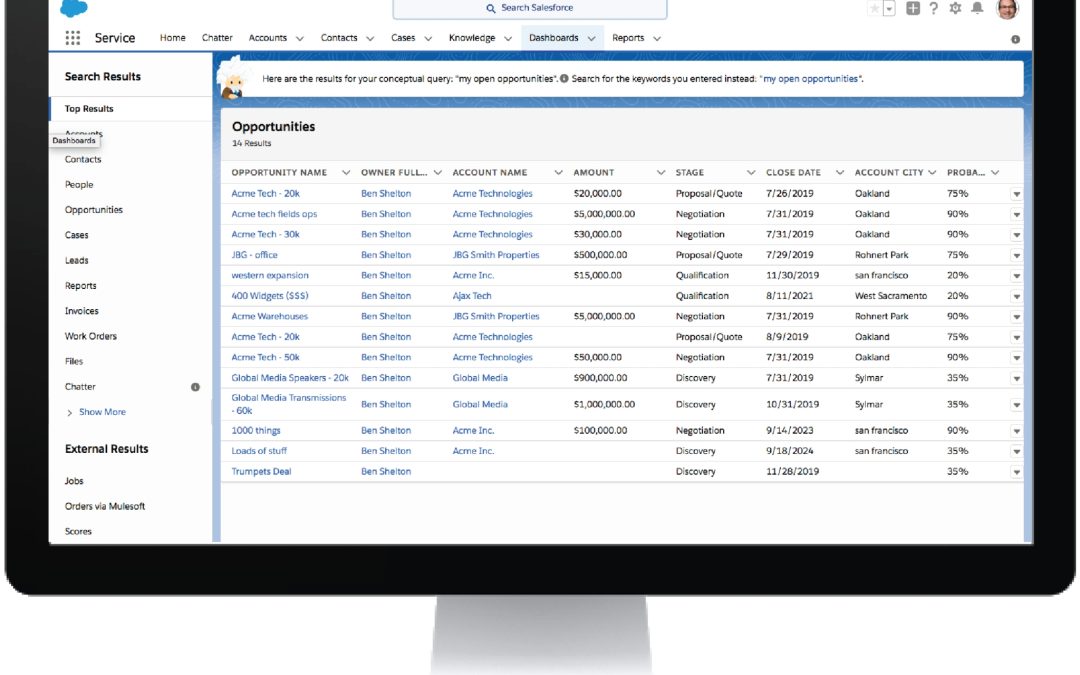Open the Loads of stuff opportunity

click(259, 451)
